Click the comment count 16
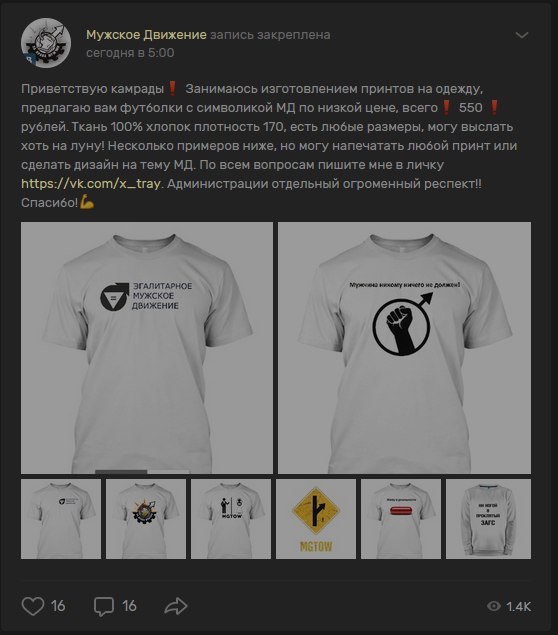 [129, 606]
